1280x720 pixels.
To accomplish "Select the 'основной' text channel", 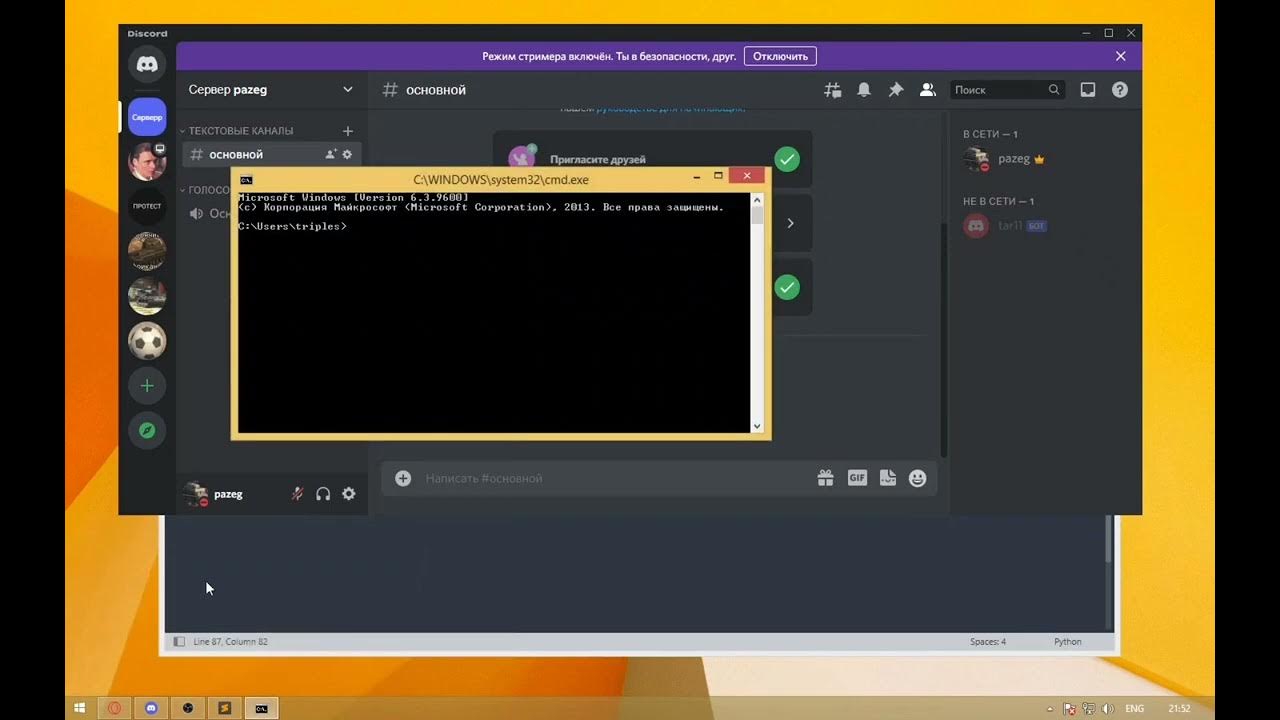I will 270,155.
